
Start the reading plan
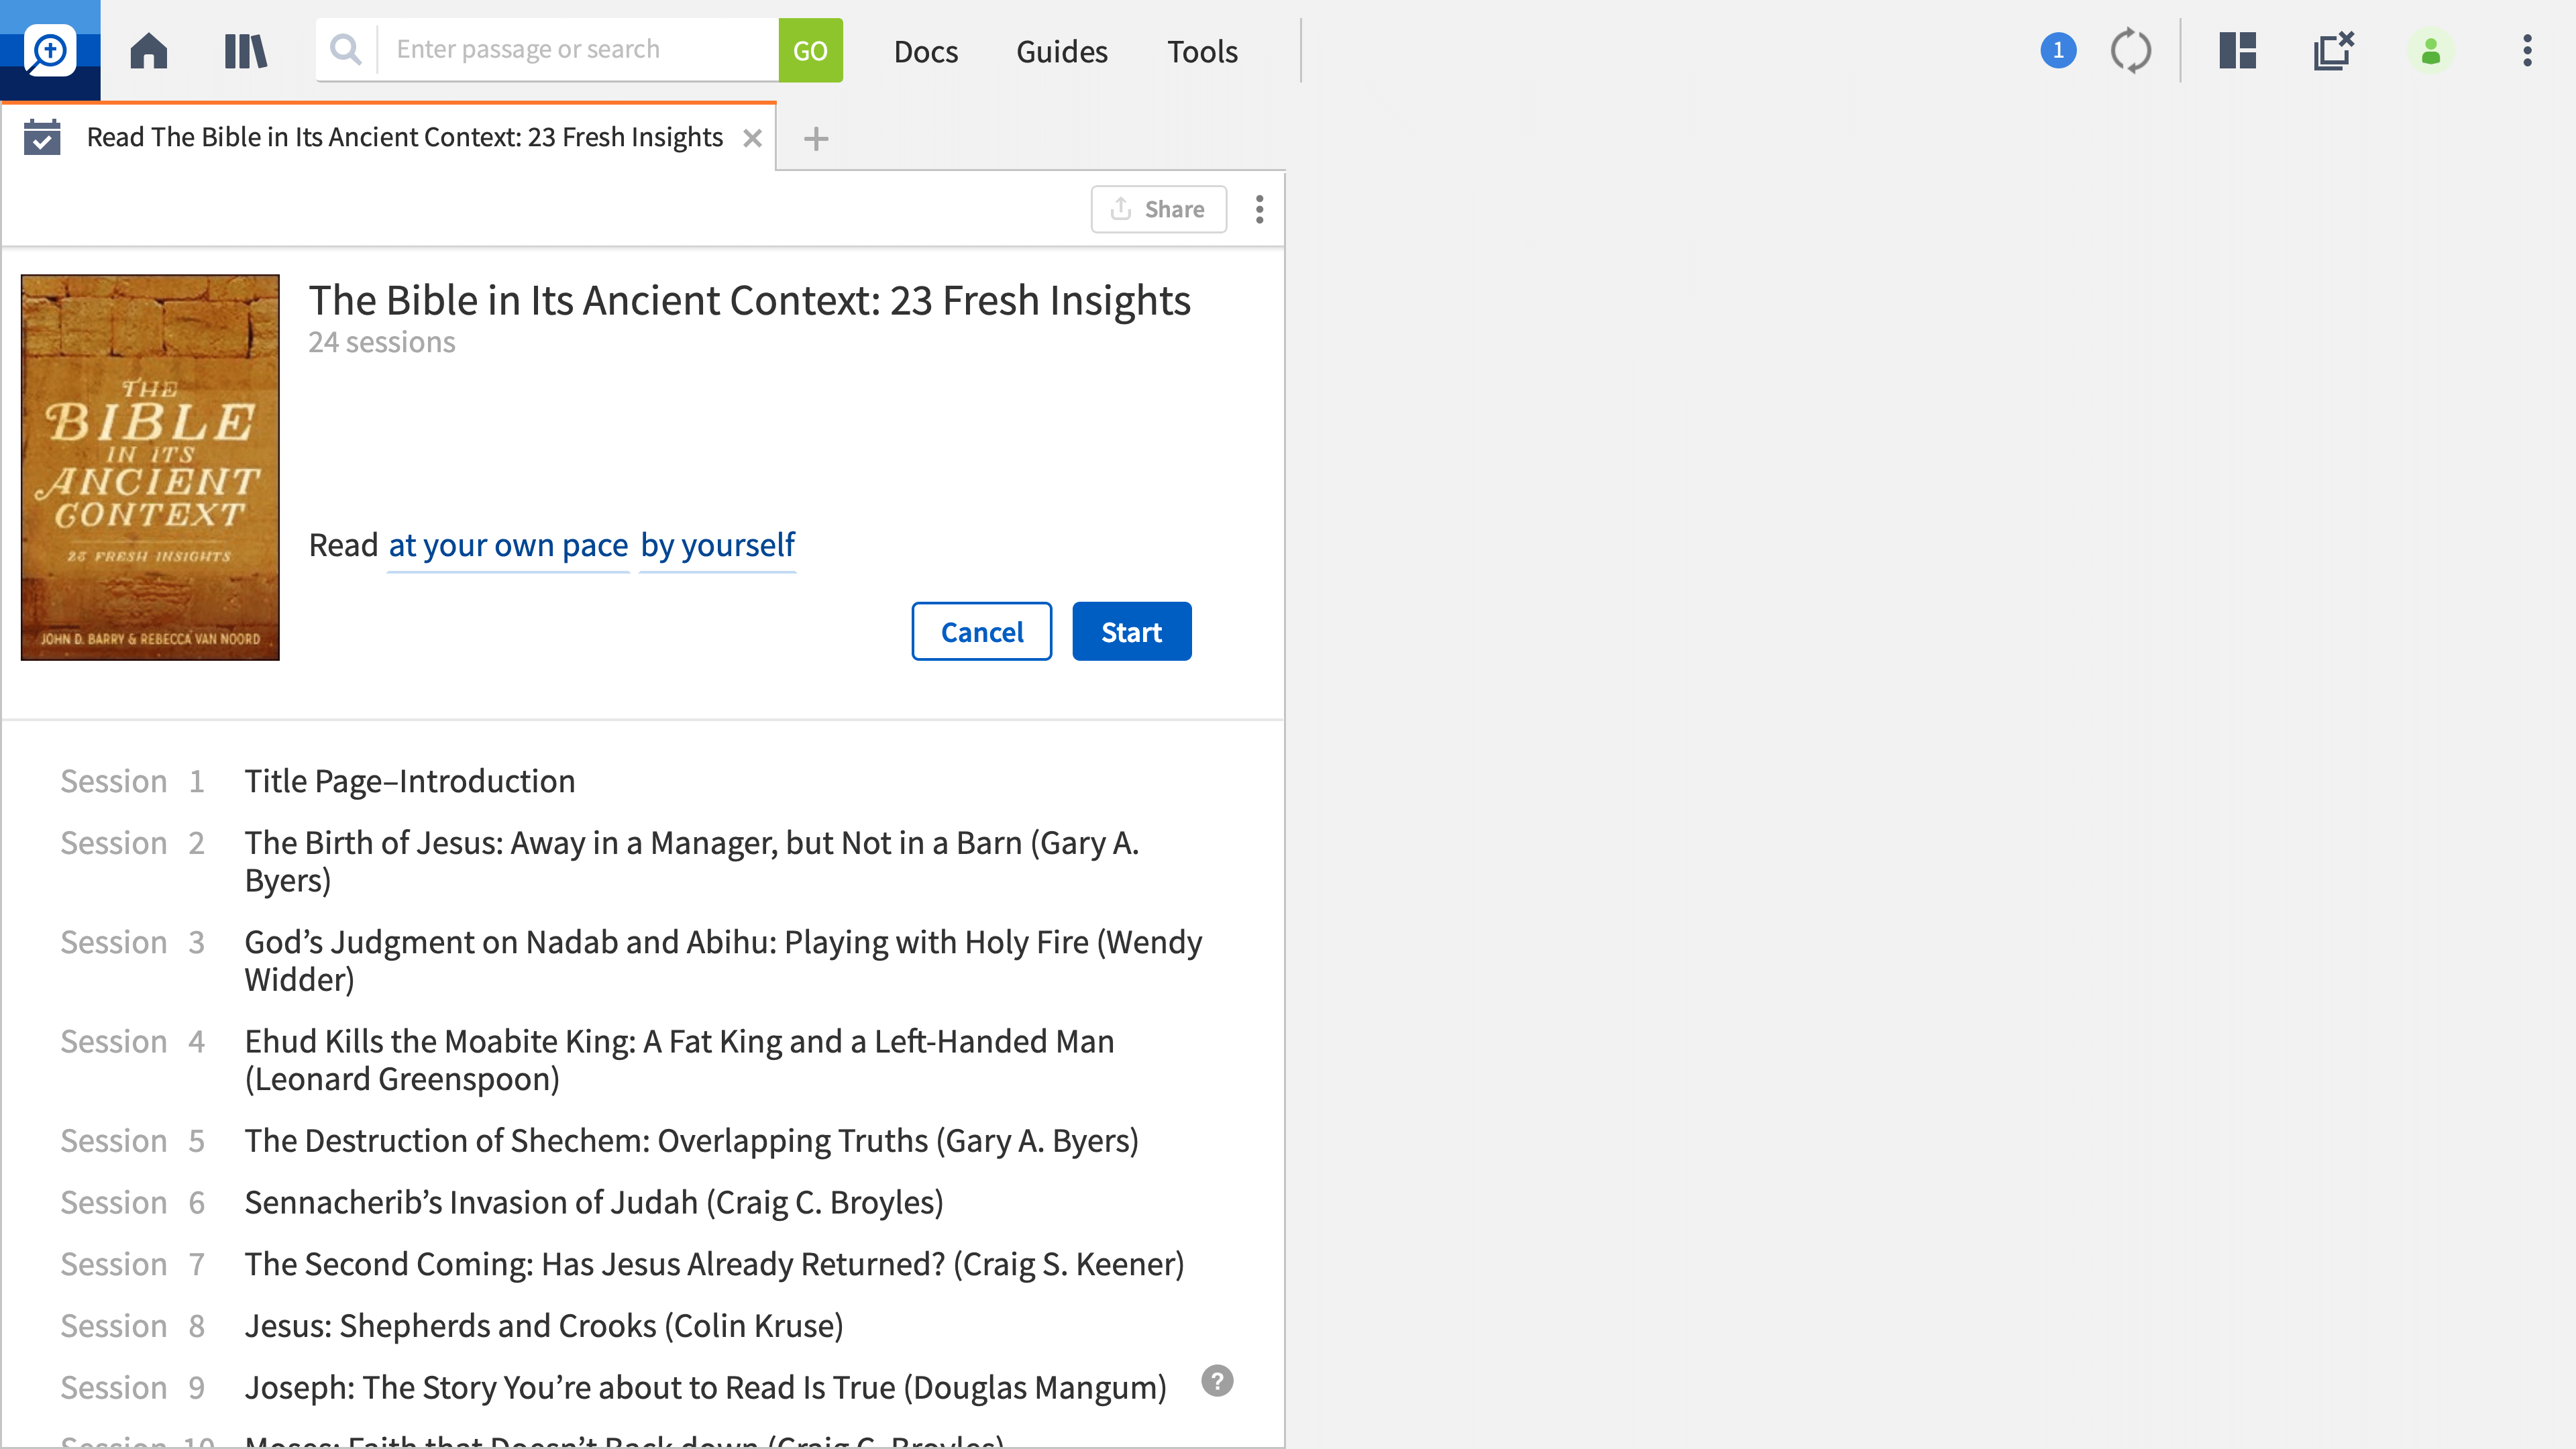coord(1131,631)
